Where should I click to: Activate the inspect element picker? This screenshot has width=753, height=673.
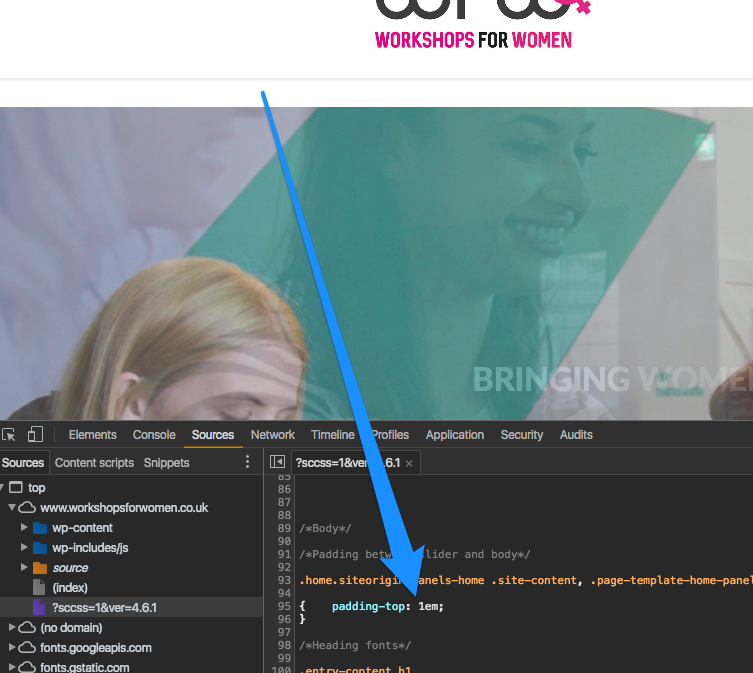9,435
